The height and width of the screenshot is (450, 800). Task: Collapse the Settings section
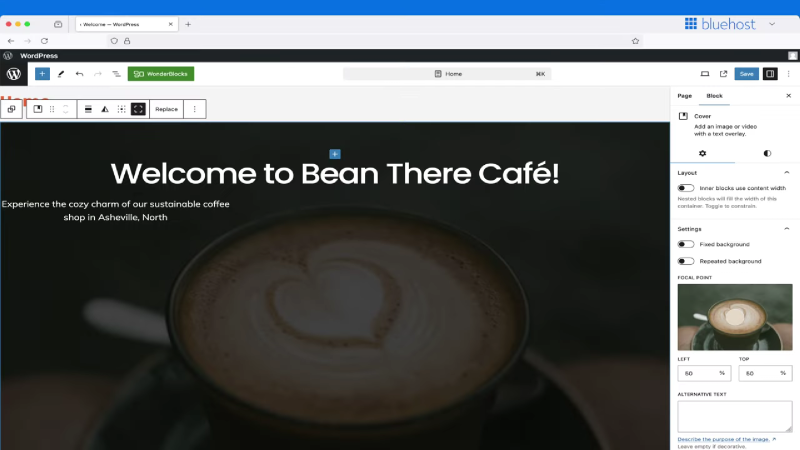[x=786, y=229]
